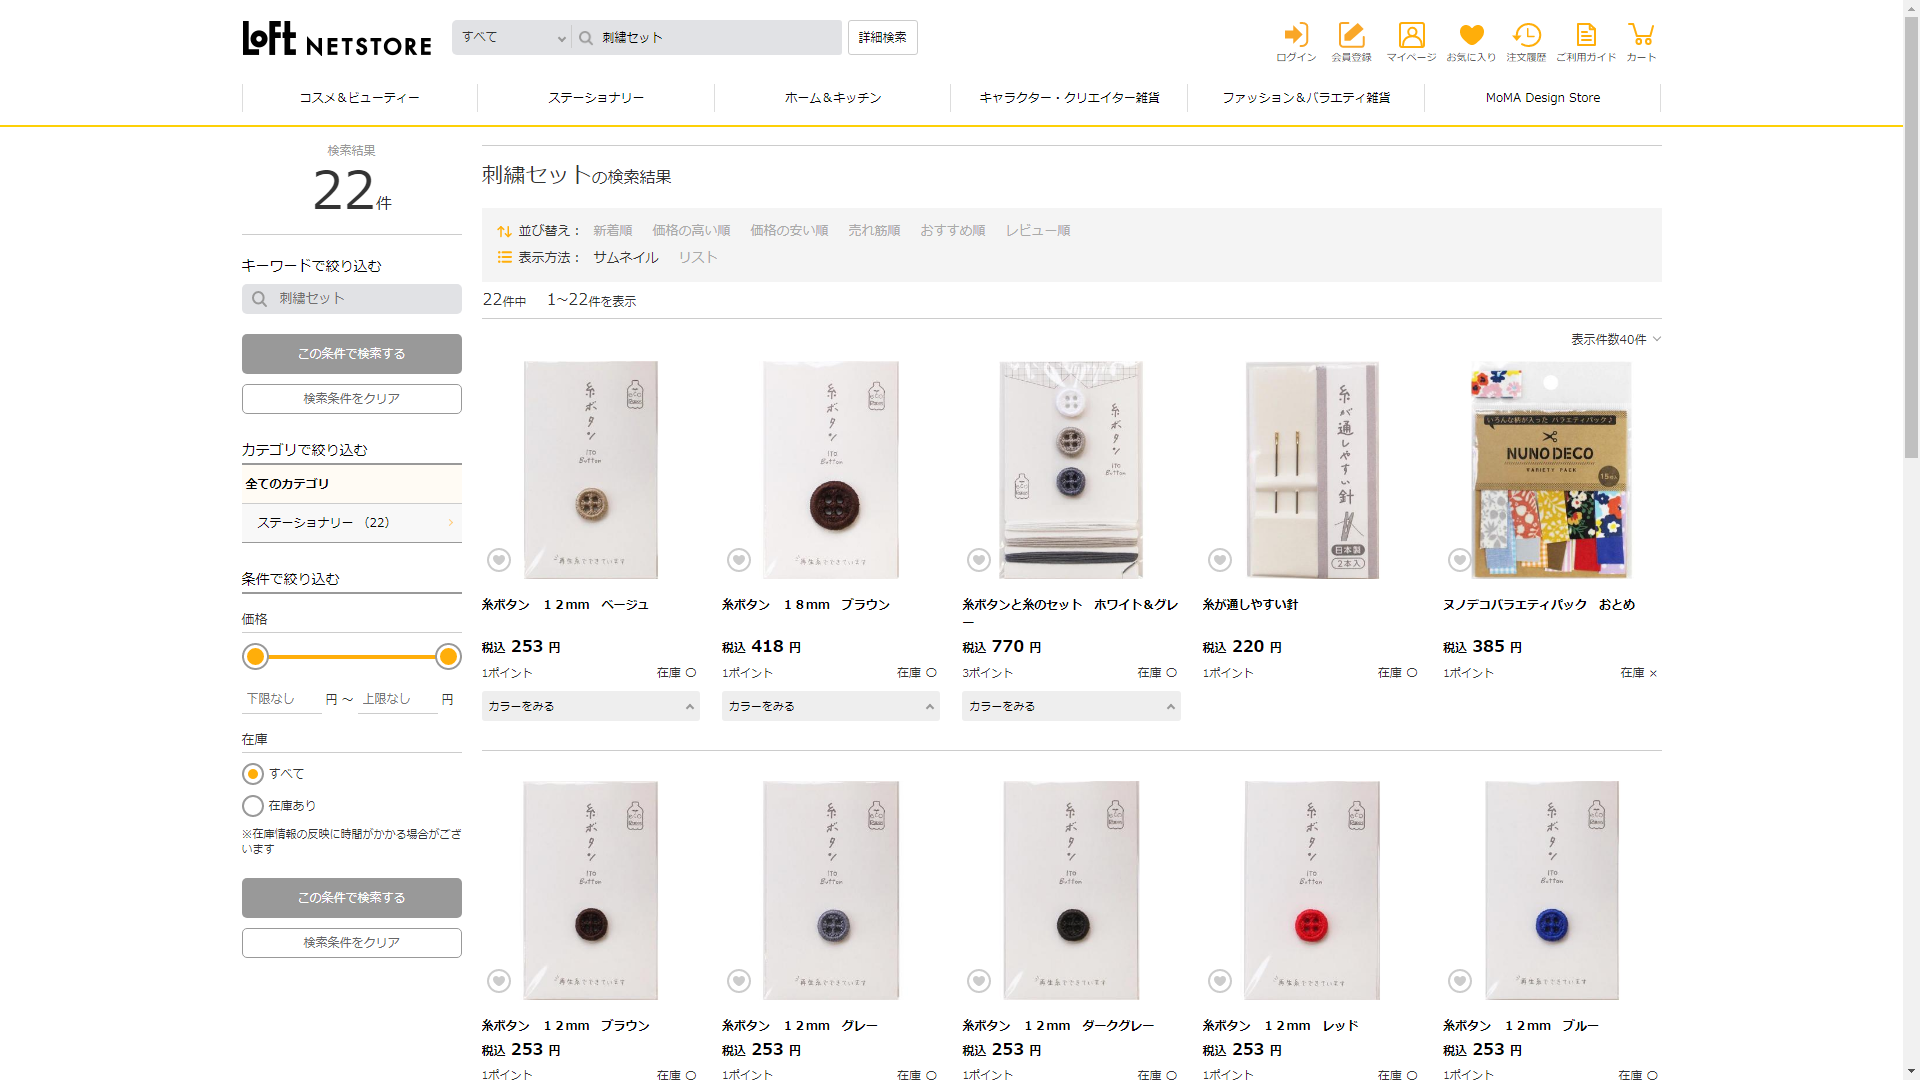Image resolution: width=1920 pixels, height=1080 pixels.
Task: Open the member registration icon
Action: 1351,36
